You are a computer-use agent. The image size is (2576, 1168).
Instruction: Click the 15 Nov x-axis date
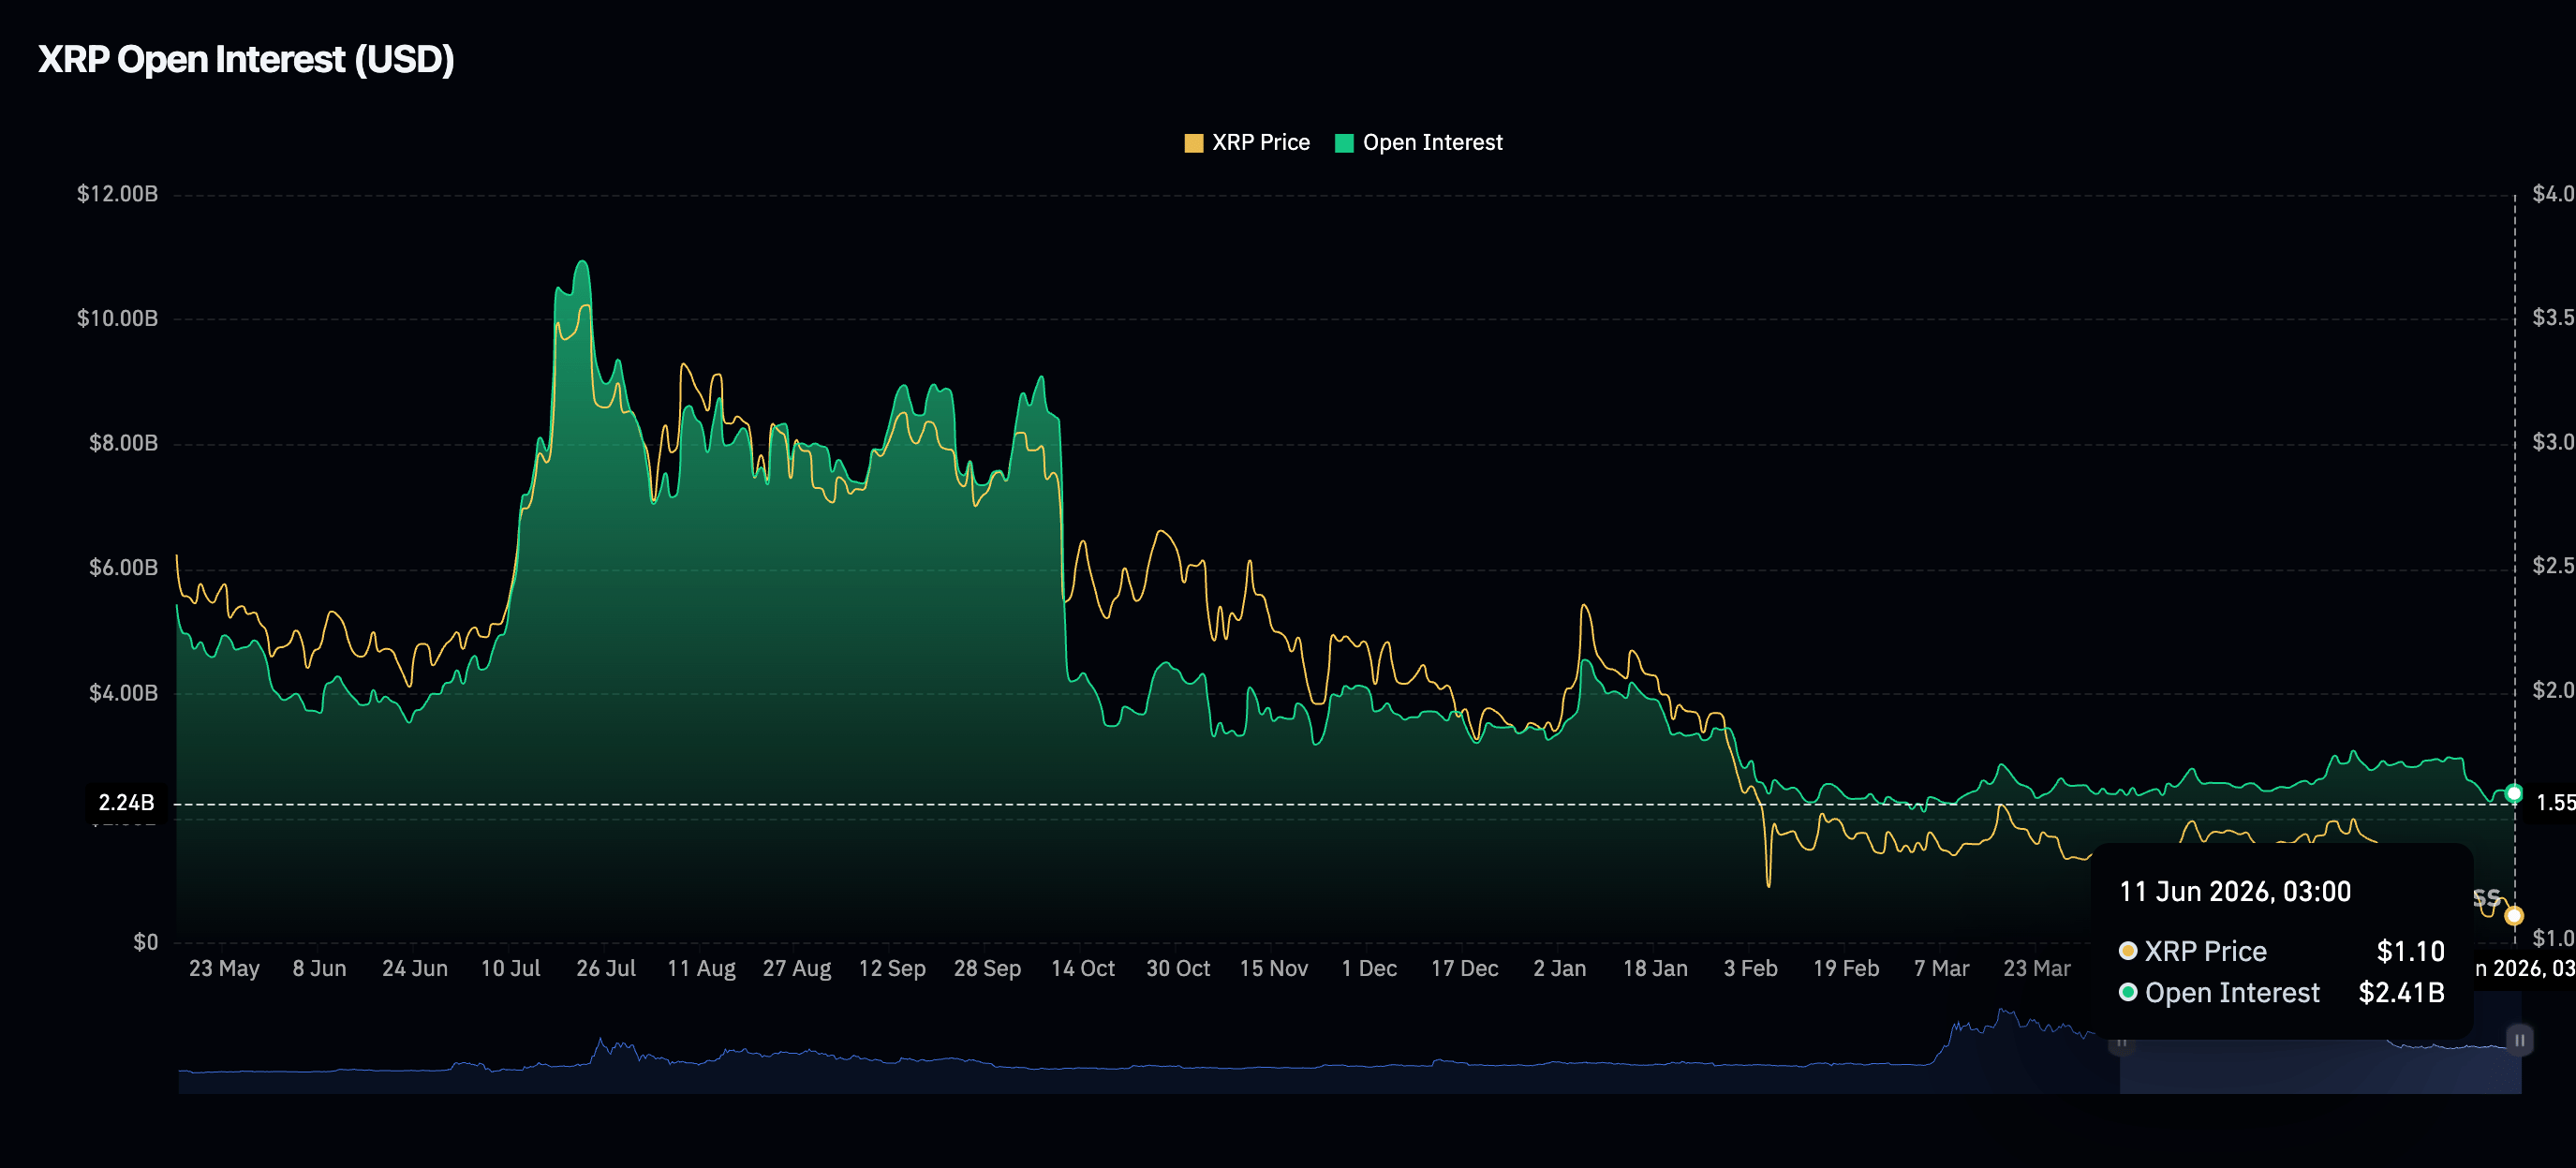pyautogui.click(x=1274, y=968)
